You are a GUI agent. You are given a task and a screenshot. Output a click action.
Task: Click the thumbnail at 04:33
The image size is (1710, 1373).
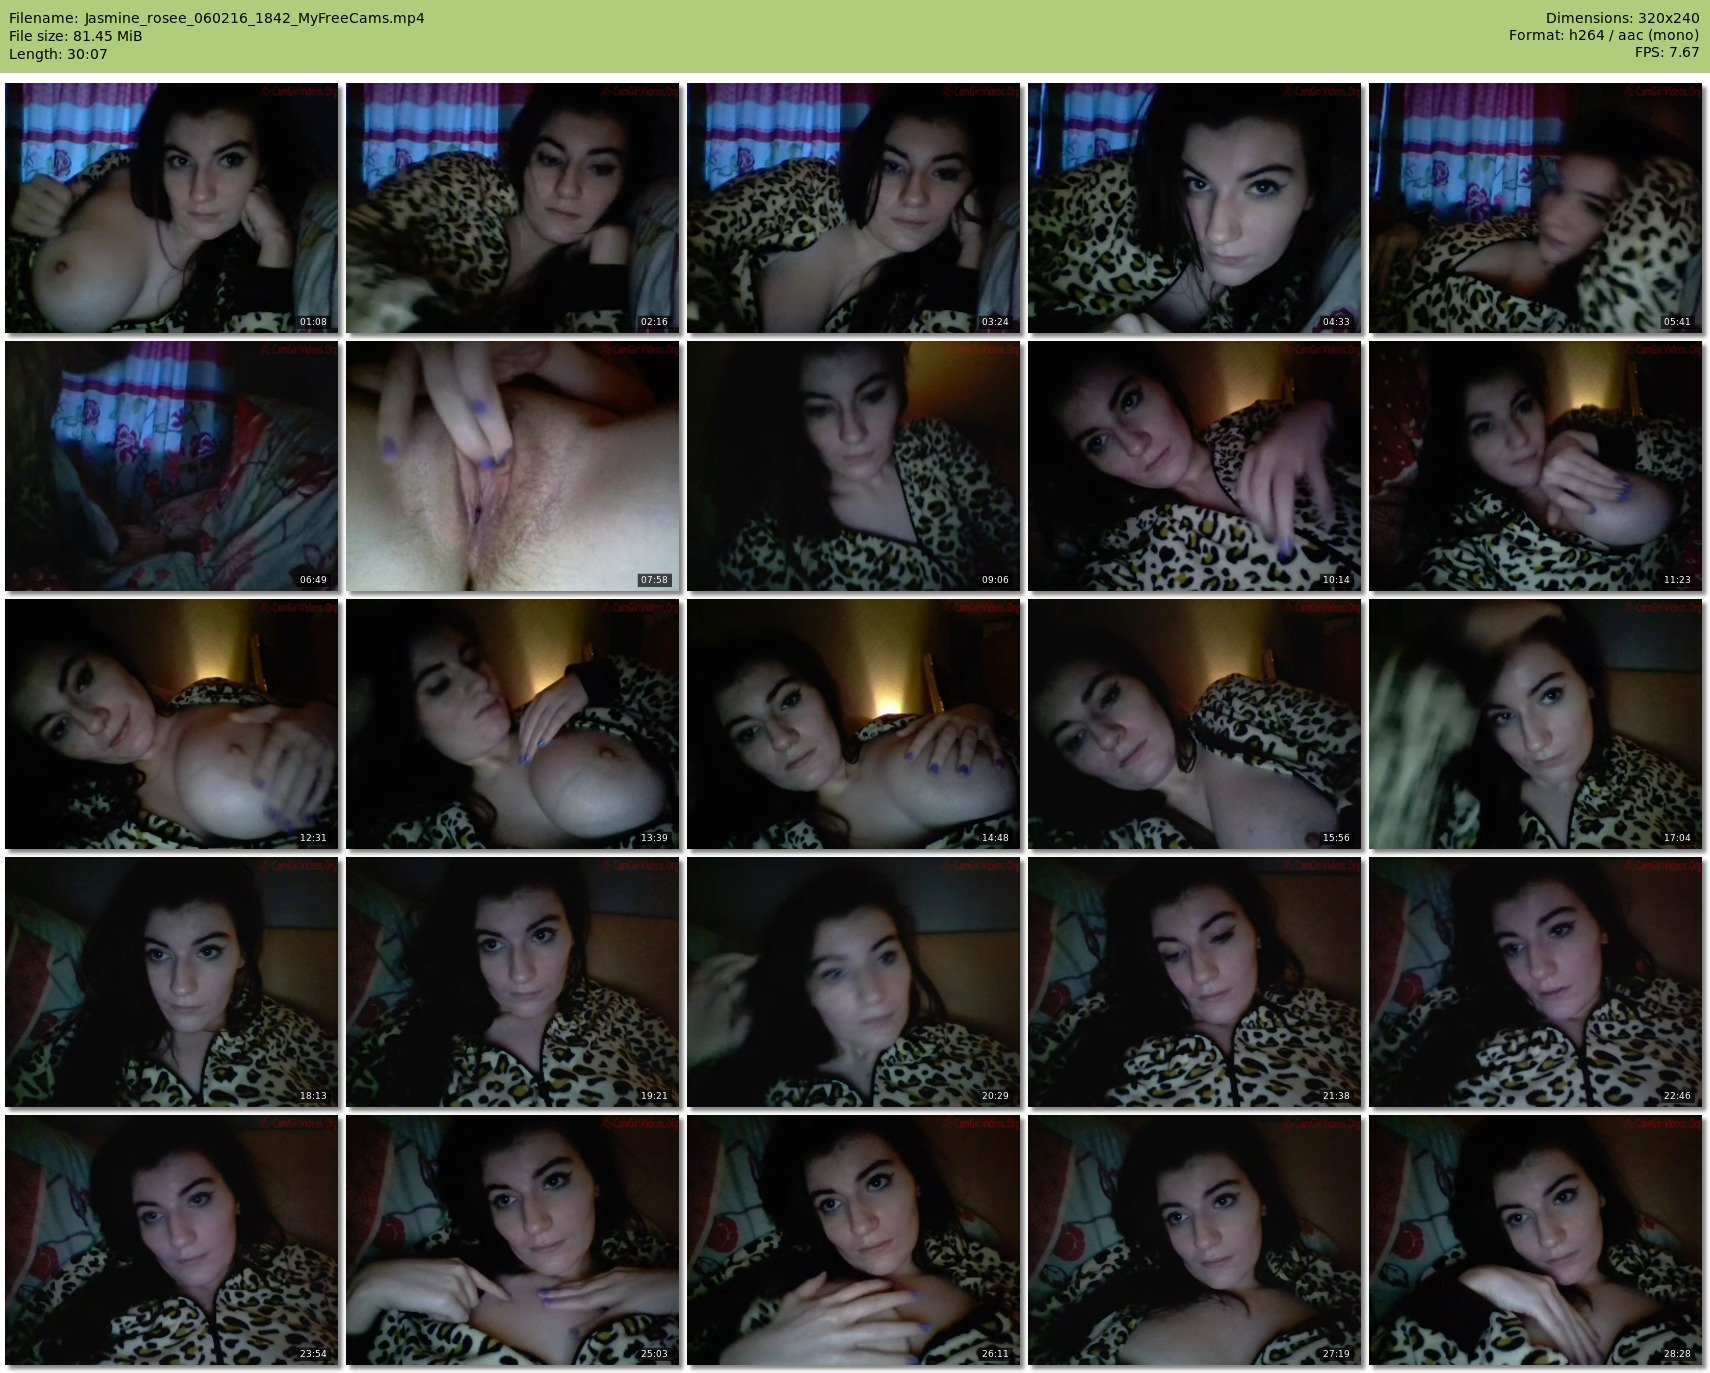(1195, 208)
